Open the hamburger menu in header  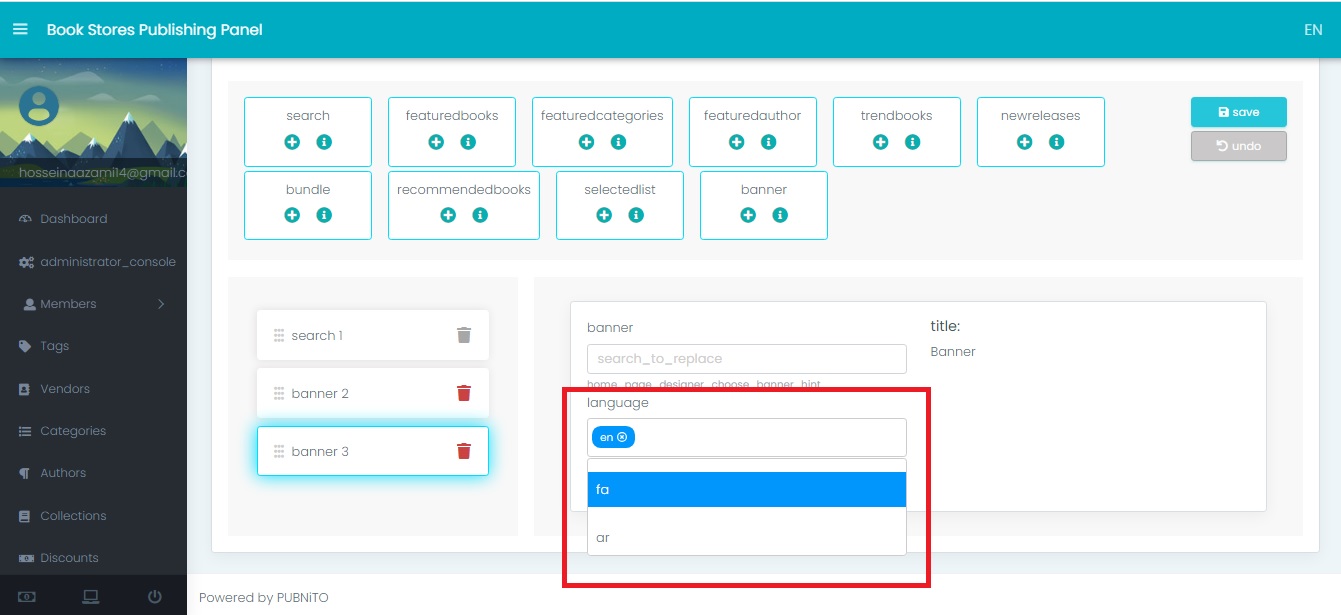(x=20, y=29)
